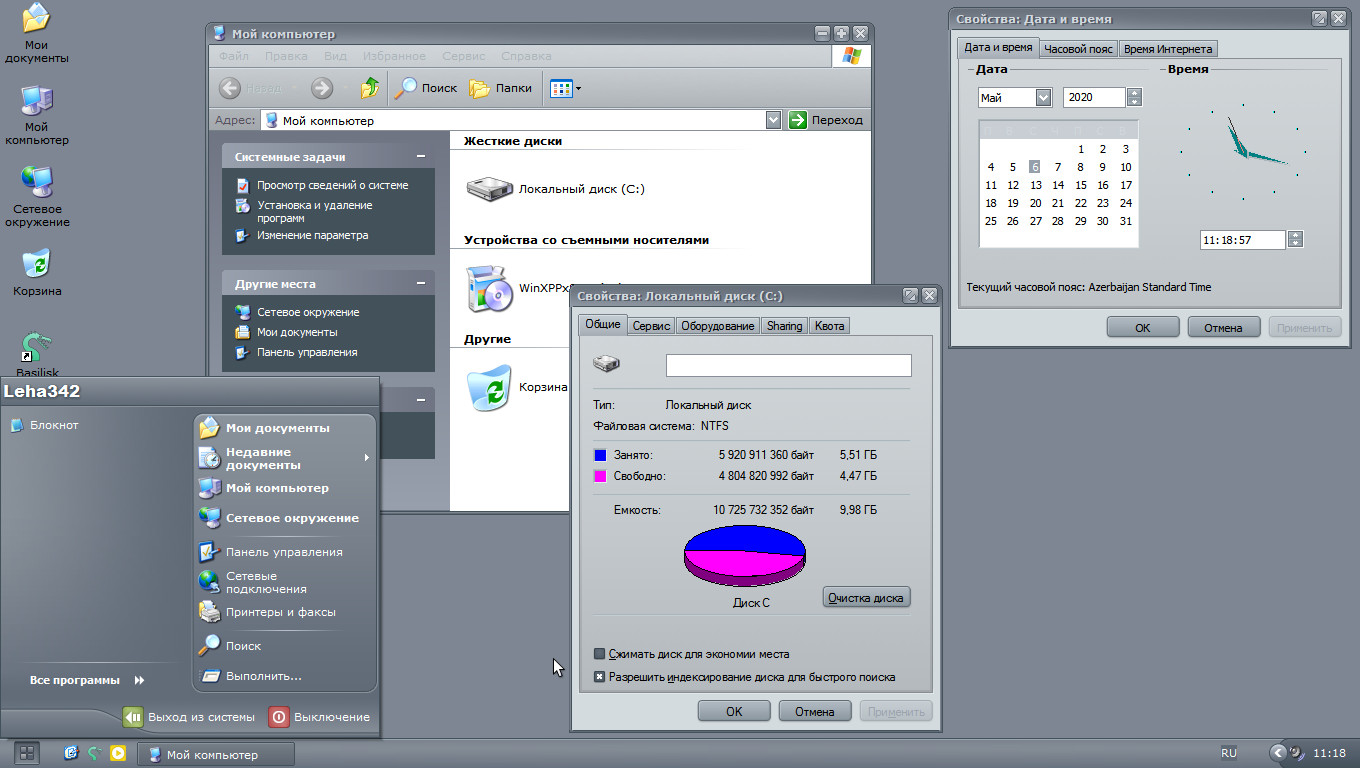Open Просмотр сведений о системе link

pyautogui.click(x=332, y=185)
